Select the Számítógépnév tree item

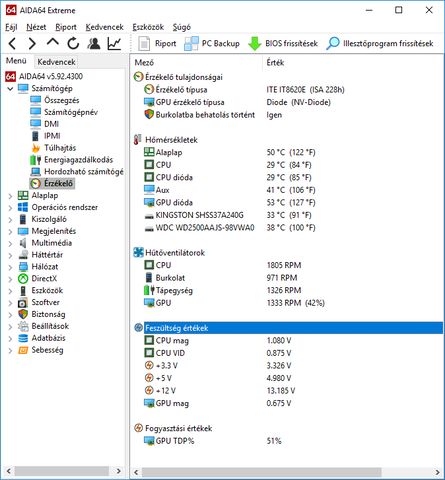coord(64,112)
